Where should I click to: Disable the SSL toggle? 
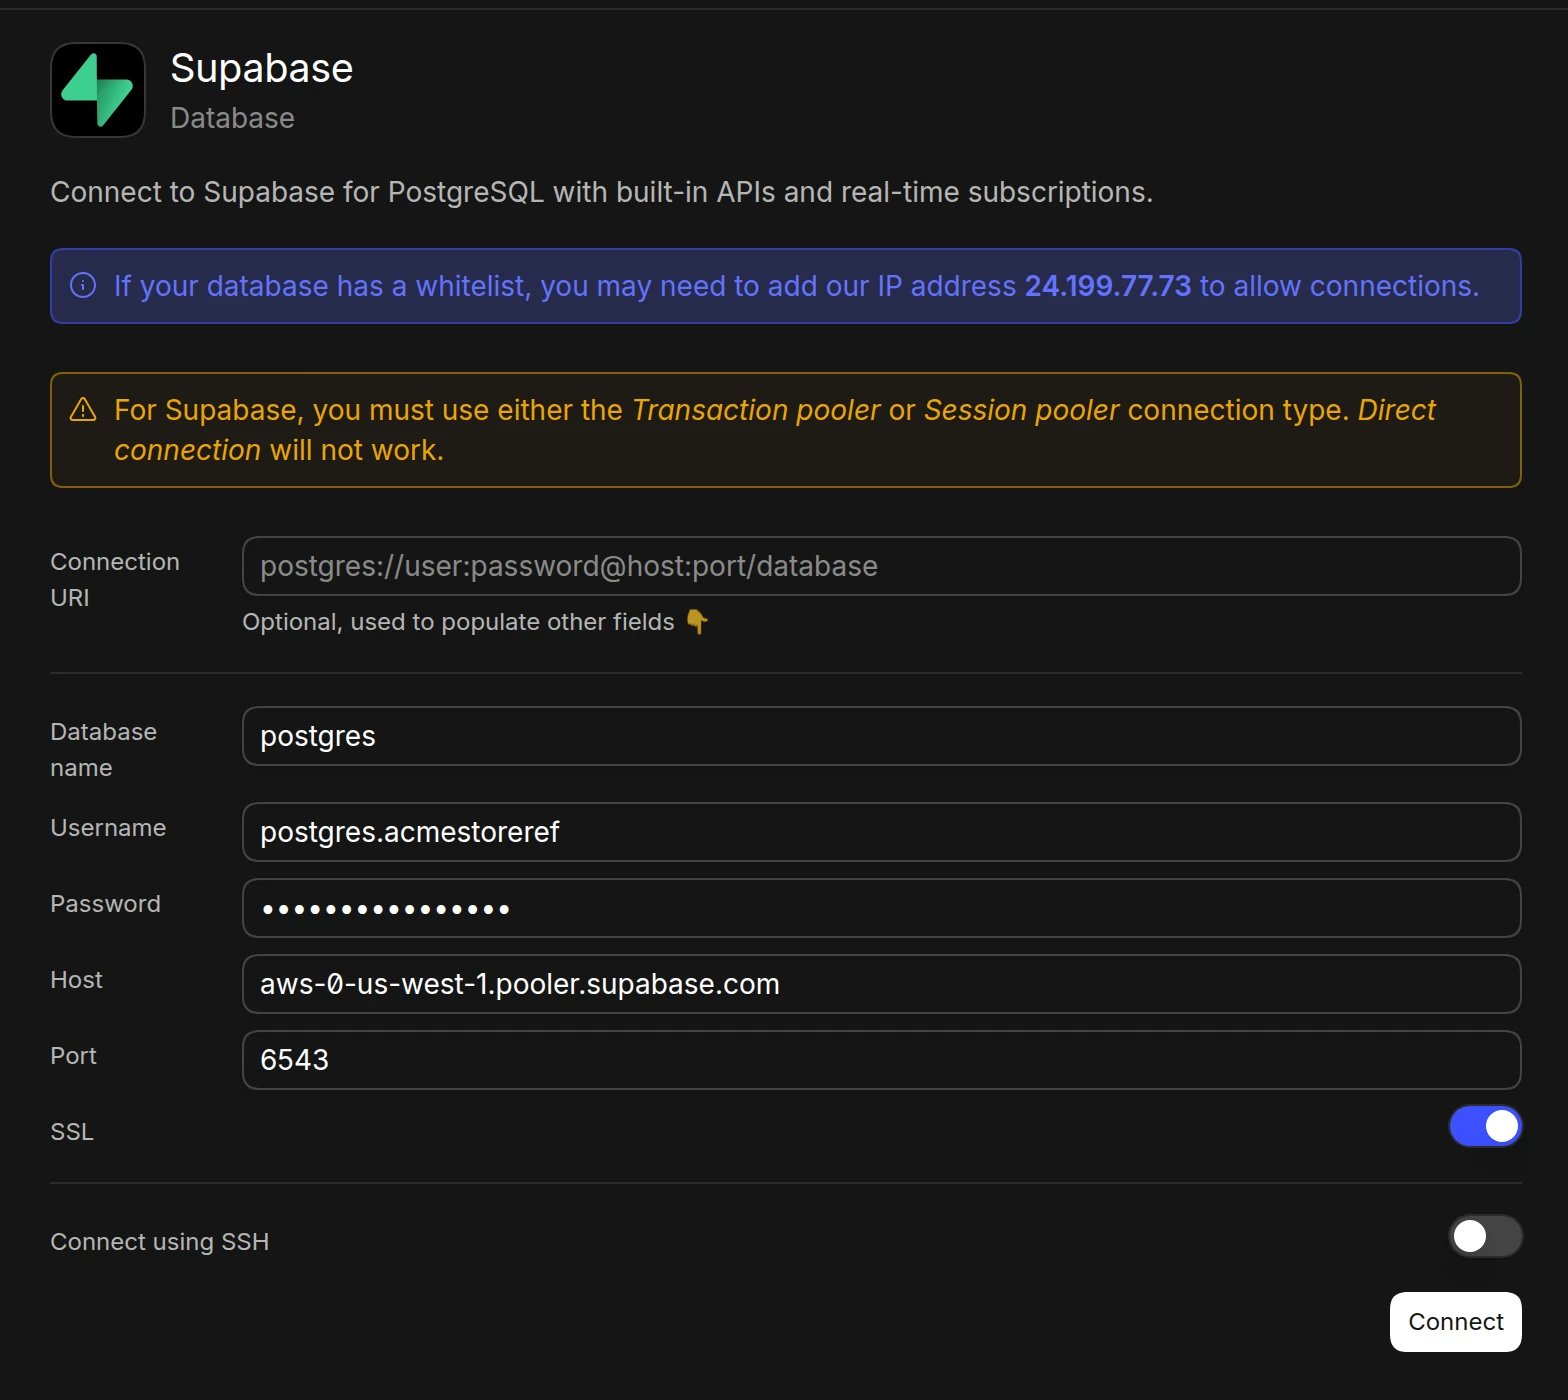point(1485,1126)
